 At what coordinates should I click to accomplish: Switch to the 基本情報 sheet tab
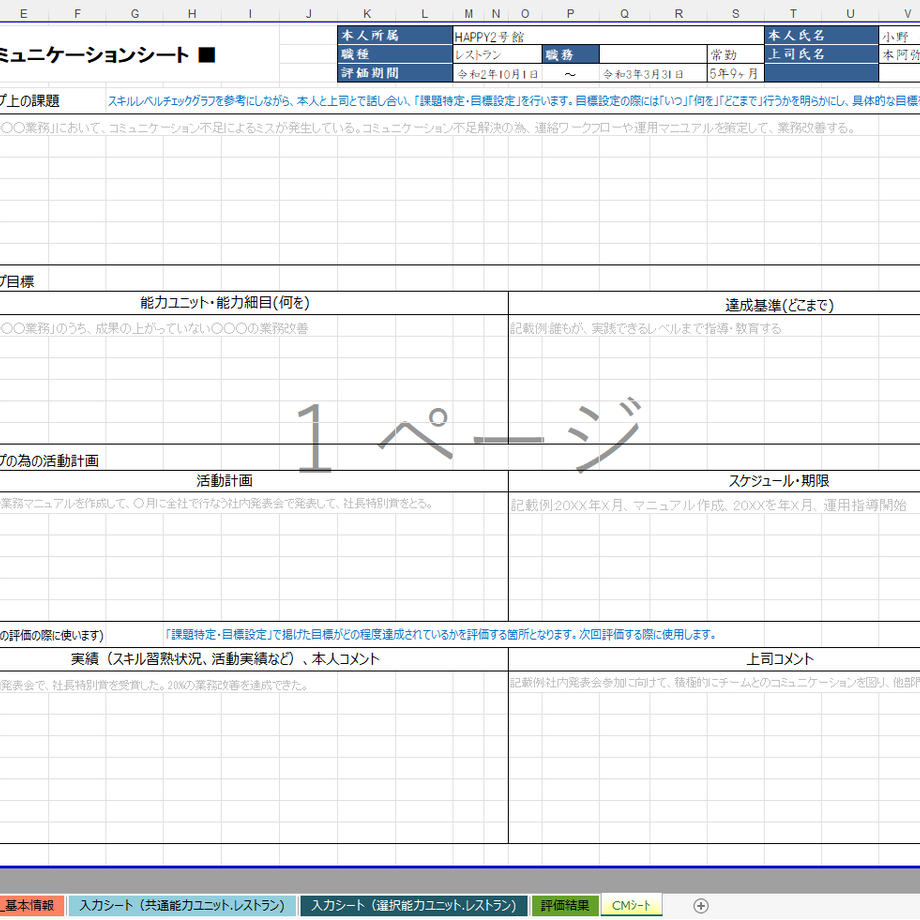[31, 905]
